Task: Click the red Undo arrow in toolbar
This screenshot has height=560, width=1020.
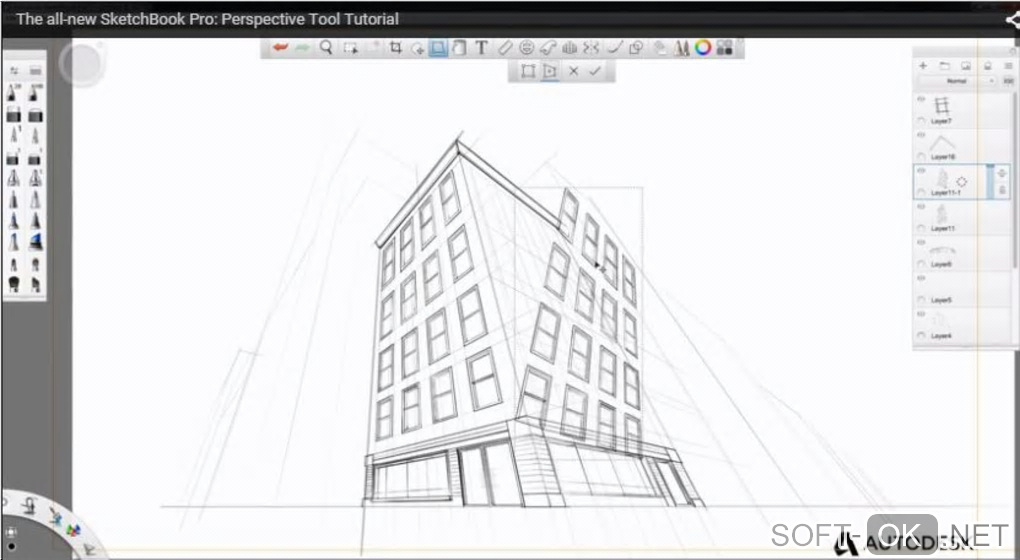Action: click(x=280, y=47)
